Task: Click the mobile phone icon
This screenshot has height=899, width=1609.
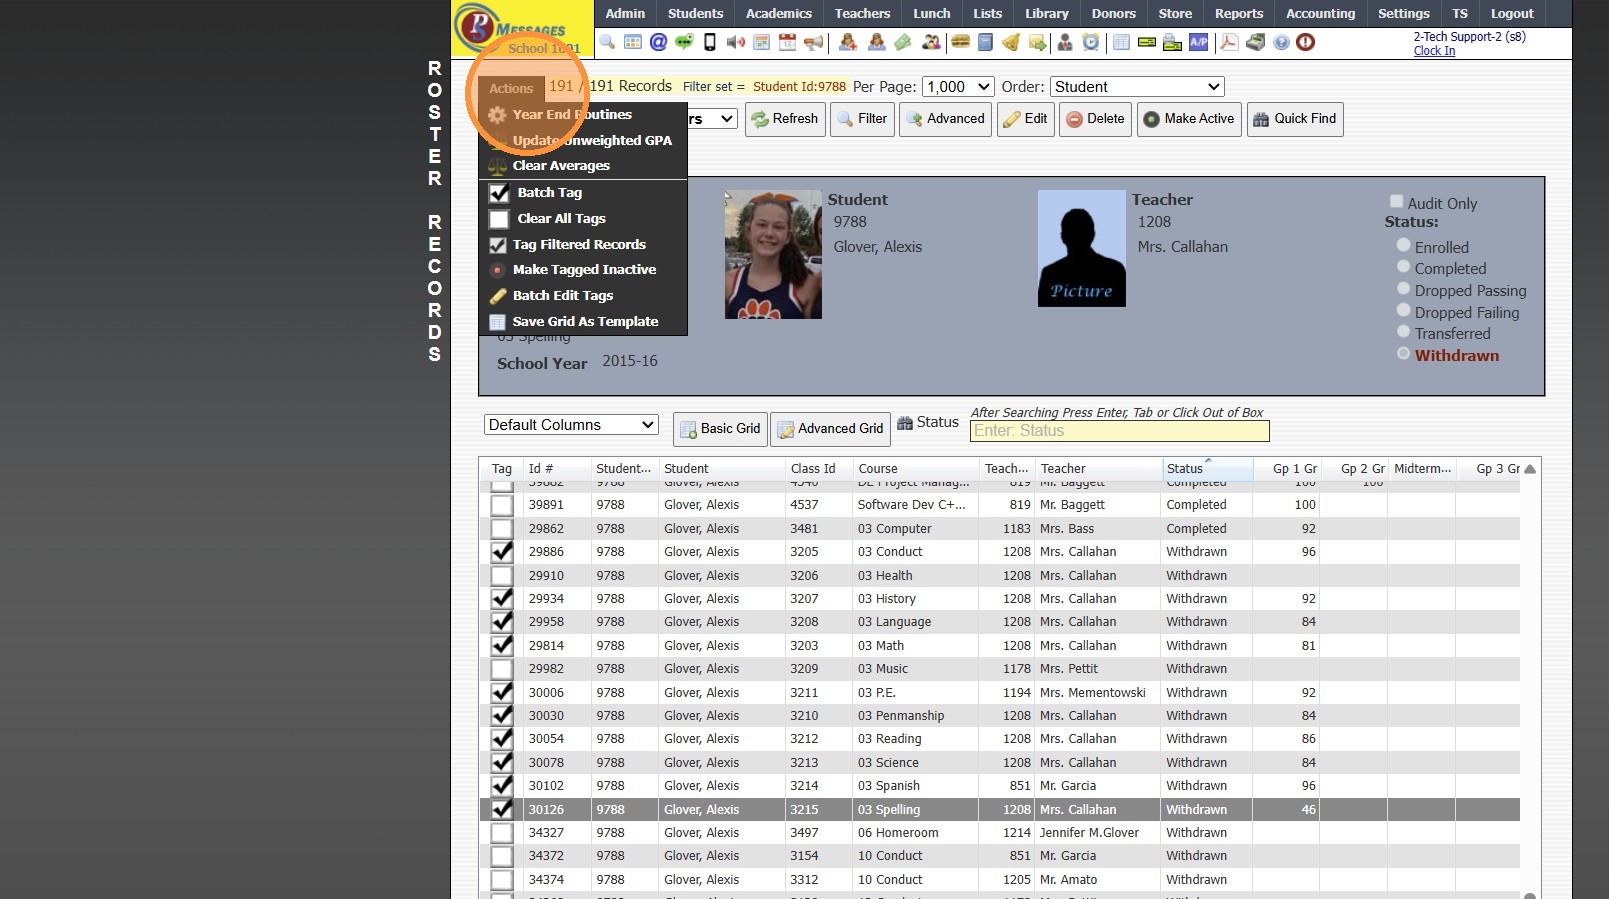Action: coord(710,42)
